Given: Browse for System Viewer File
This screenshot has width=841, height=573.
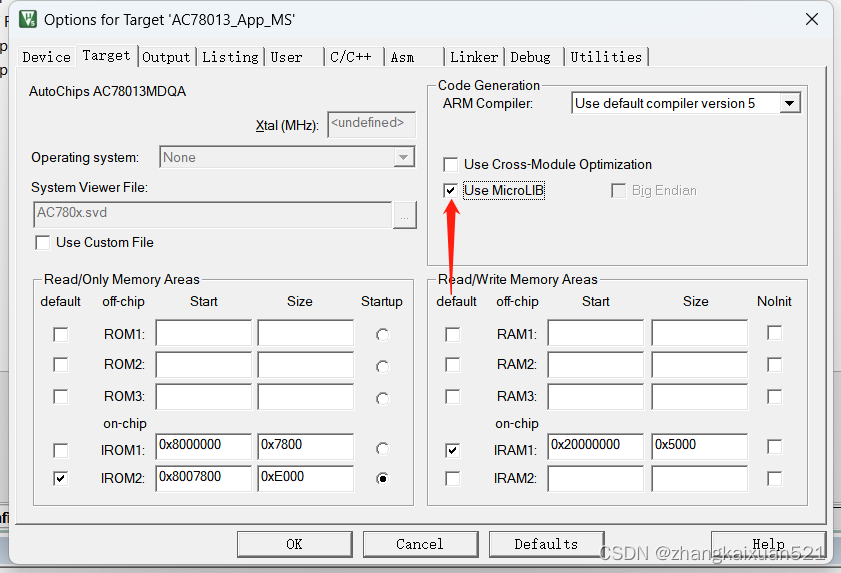Looking at the screenshot, I should [x=404, y=216].
